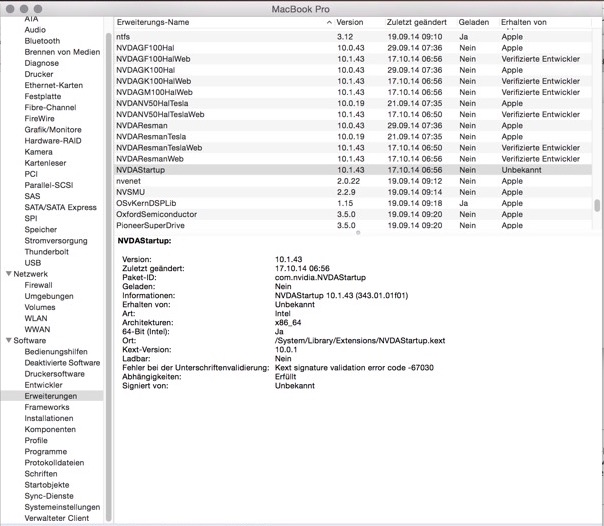Select the PioneerSuperDrive row
604x526 pixels.
click(353, 225)
